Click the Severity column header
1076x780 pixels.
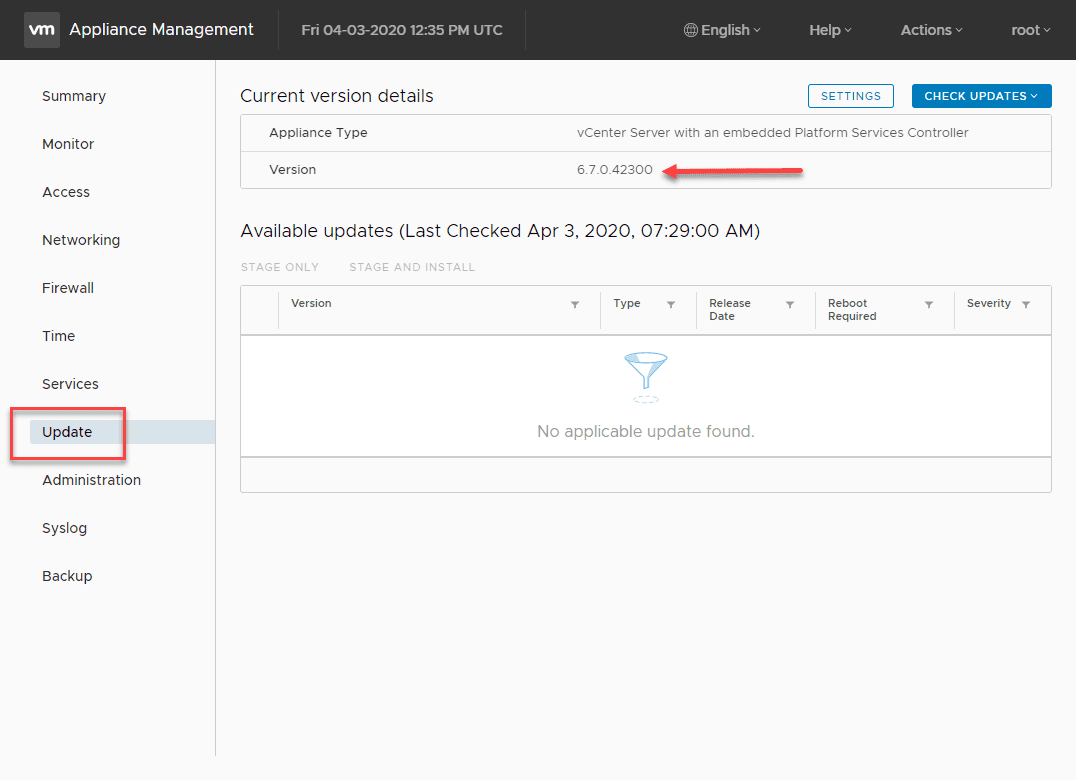pyautogui.click(x=989, y=303)
